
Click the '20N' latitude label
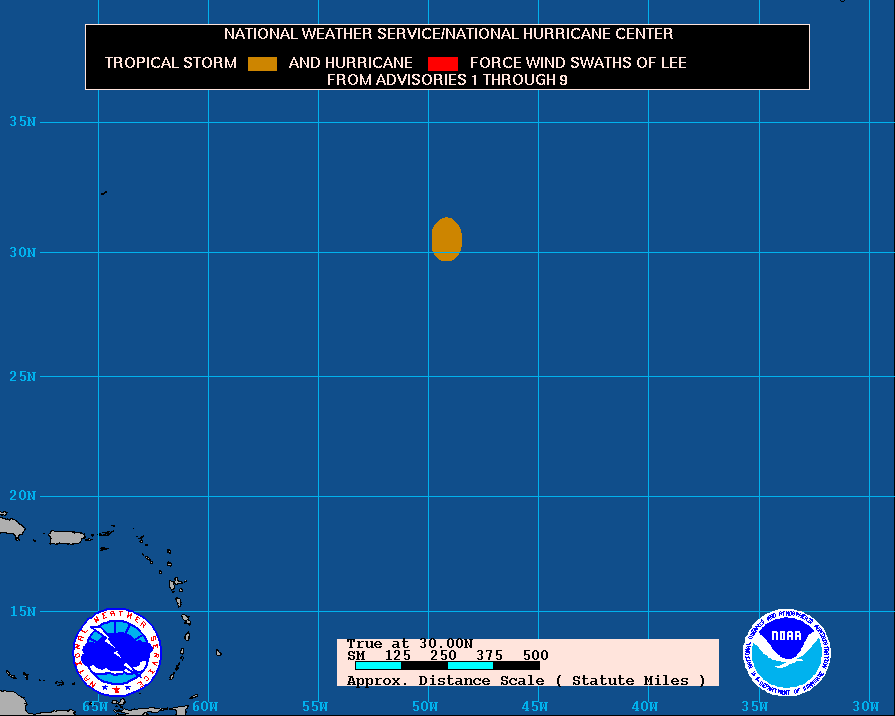[23, 496]
